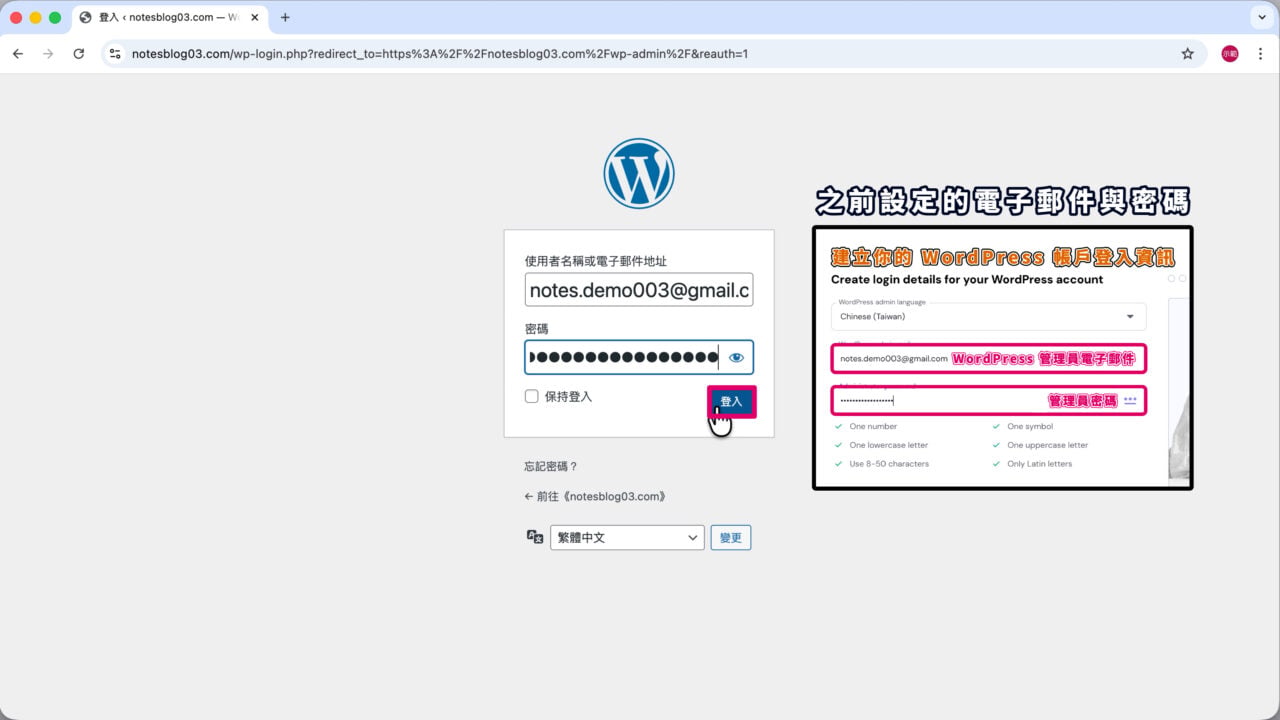Click the notes.demo003@gmail.com field in overlay image
The height and width of the screenshot is (720, 1280).
pyautogui.click(x=988, y=359)
